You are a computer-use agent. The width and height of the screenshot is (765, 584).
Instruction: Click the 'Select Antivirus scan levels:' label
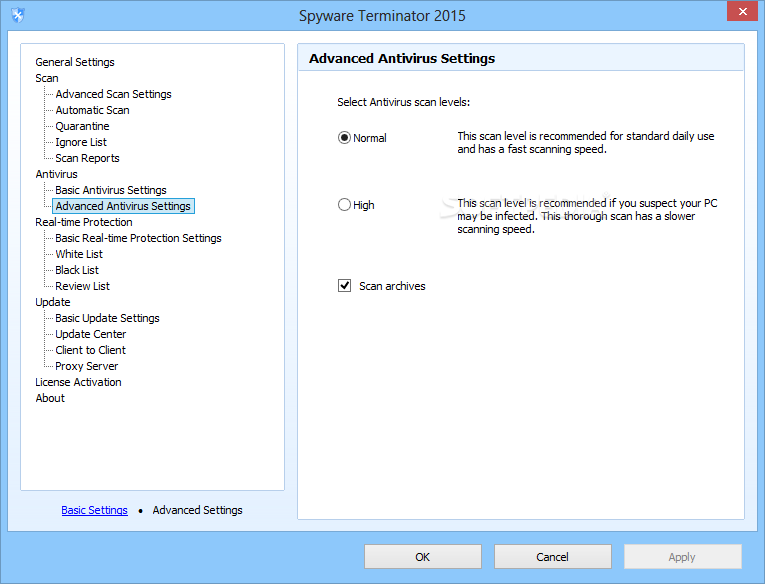[x=403, y=102]
